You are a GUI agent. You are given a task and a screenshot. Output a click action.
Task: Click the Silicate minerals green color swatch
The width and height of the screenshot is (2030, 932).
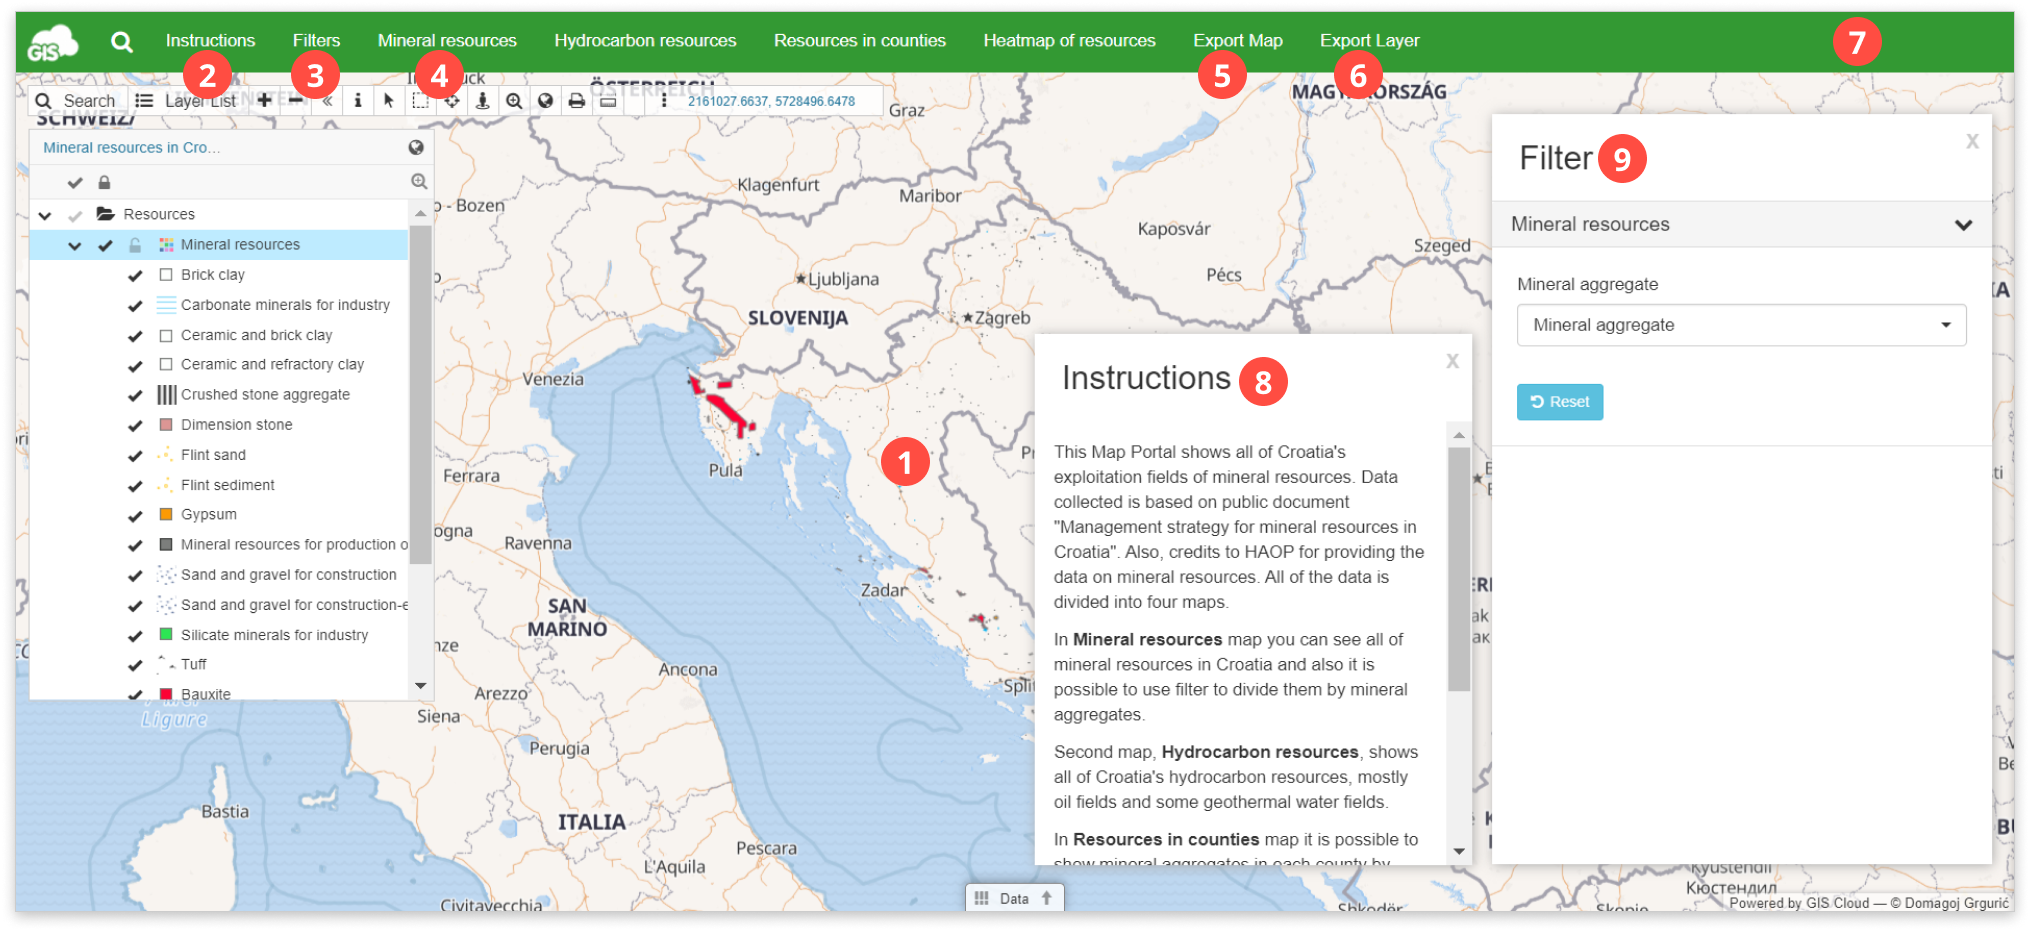(x=166, y=634)
